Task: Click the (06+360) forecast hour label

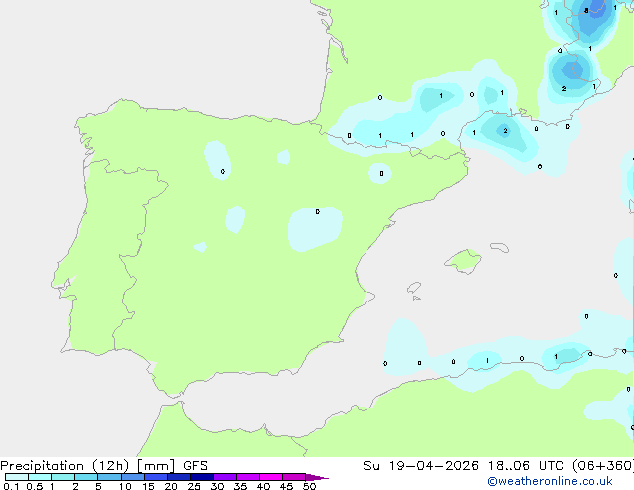Action: tap(603, 466)
